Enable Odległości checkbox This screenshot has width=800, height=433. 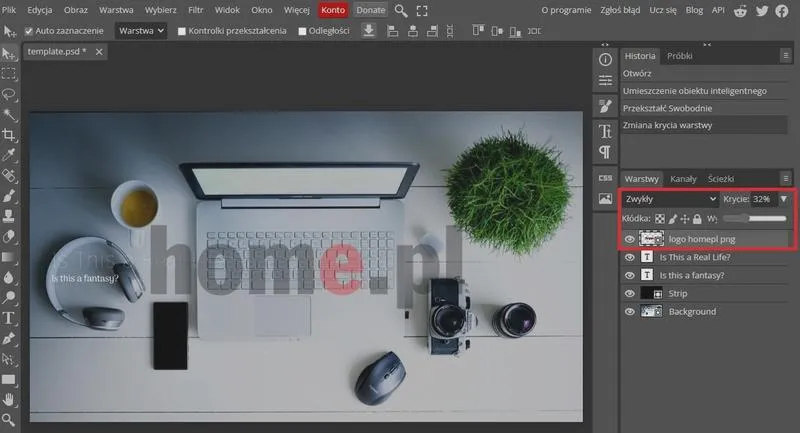302,31
